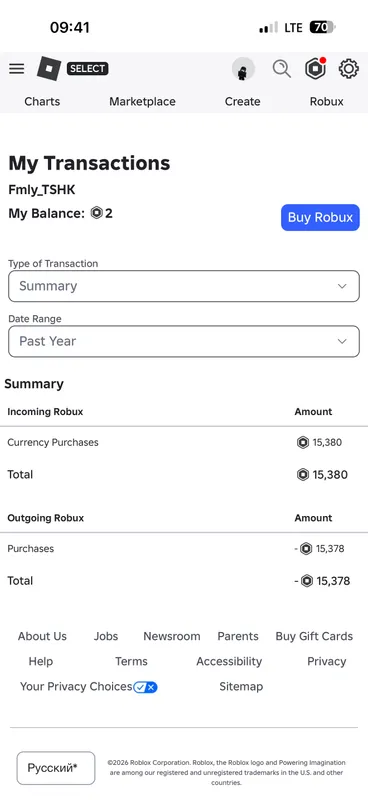
Task: Toggle Your Privacy Choices opt-out icon
Action: pyautogui.click(x=145, y=687)
